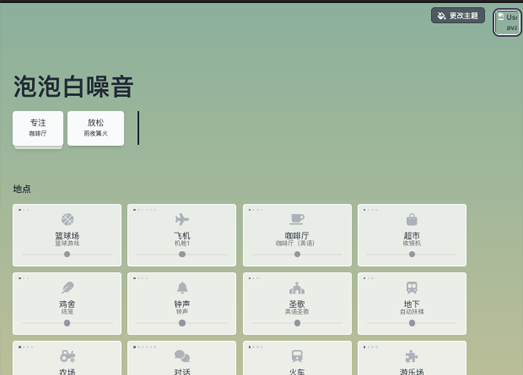Click the 地点 section heading
Image resolution: width=523 pixels, height=375 pixels.
(22, 189)
